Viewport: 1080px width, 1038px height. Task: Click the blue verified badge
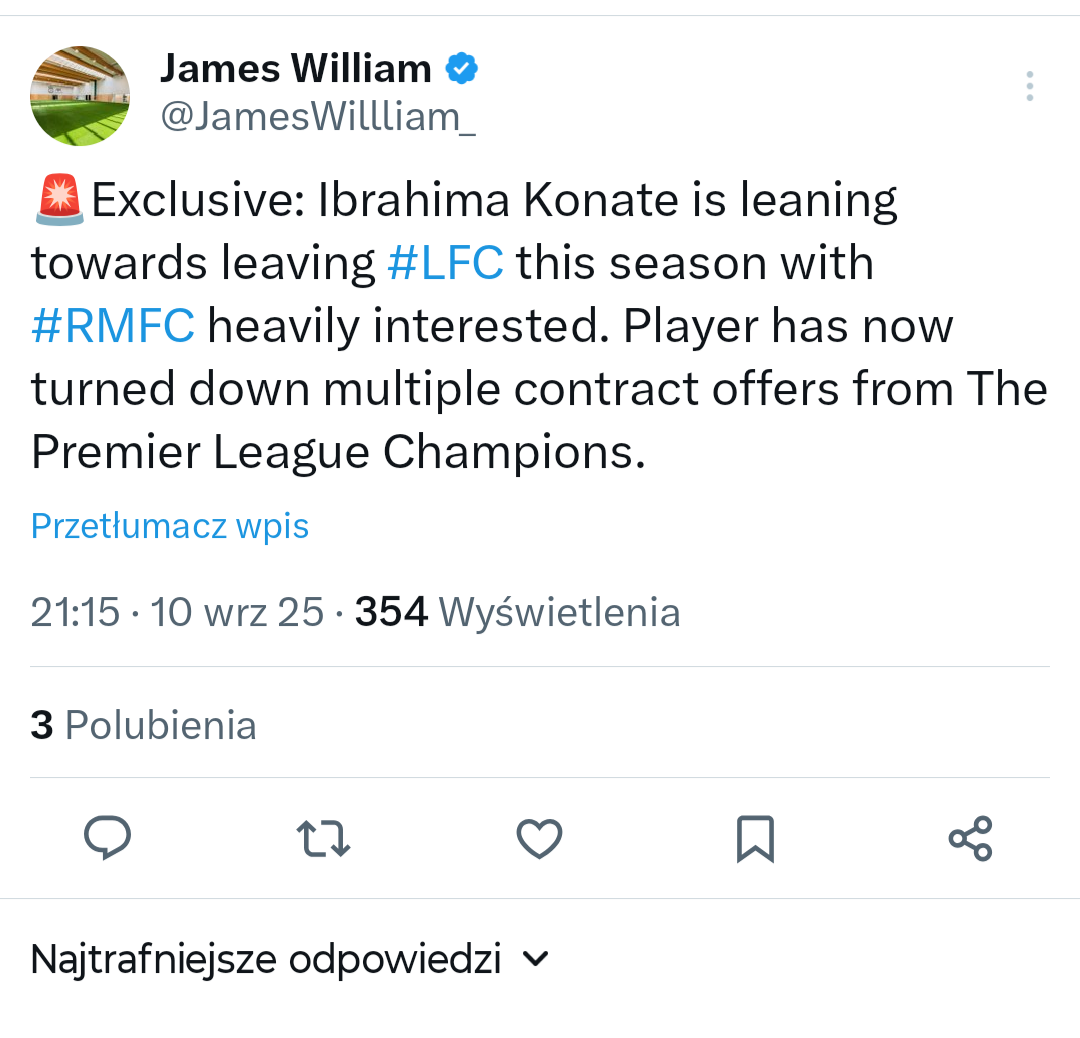click(x=461, y=69)
